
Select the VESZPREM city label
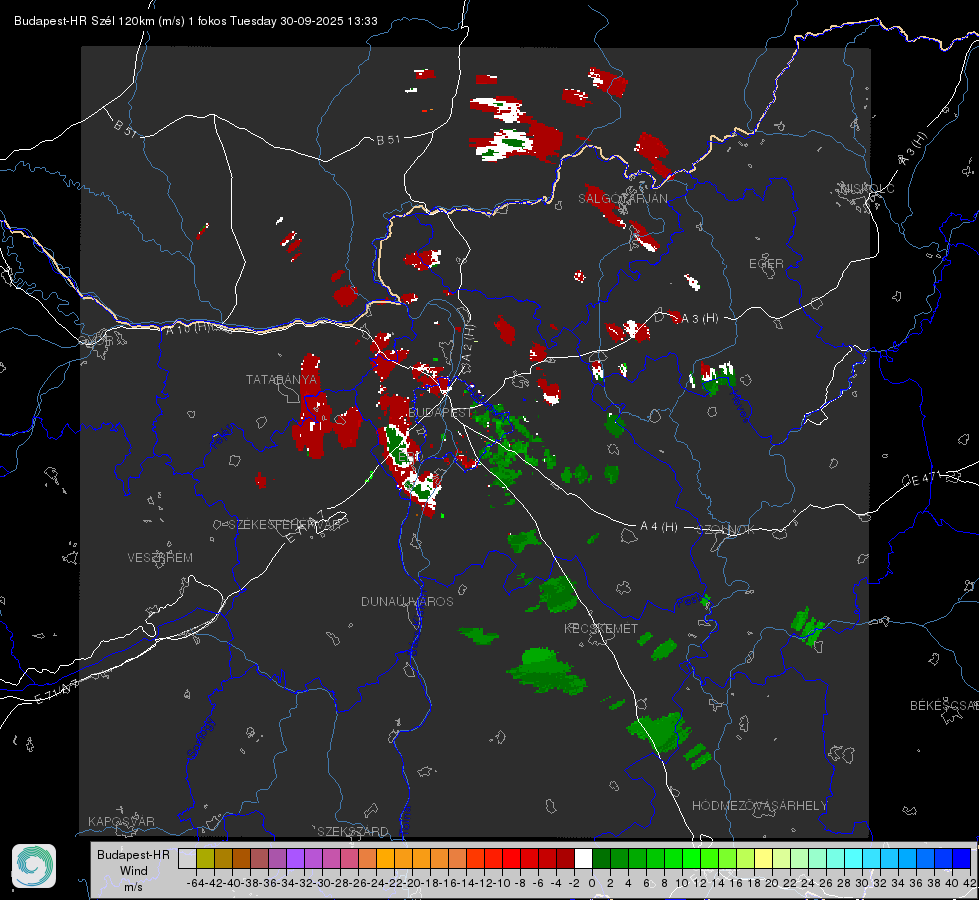(160, 558)
